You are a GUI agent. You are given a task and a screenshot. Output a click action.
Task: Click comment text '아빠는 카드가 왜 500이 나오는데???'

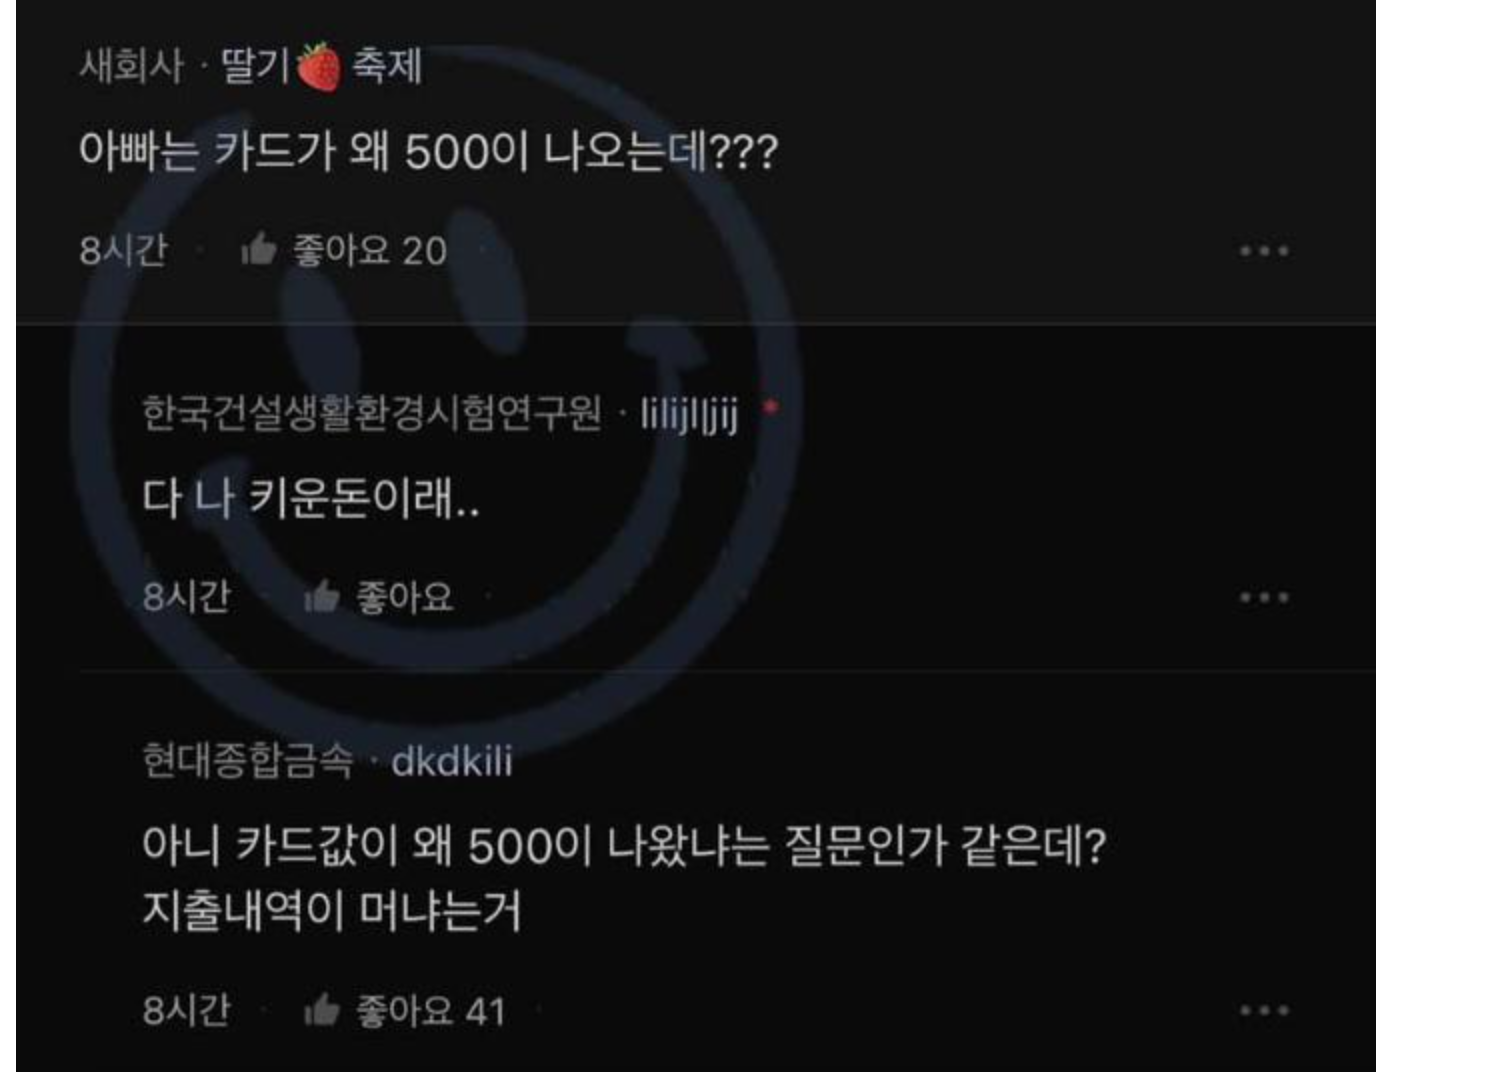coord(428,152)
